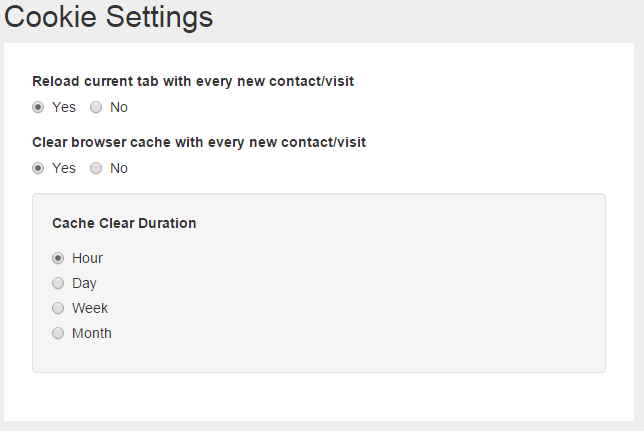644x431 pixels.
Task: Select Yes radio for clear browser cache
Action: (38, 168)
